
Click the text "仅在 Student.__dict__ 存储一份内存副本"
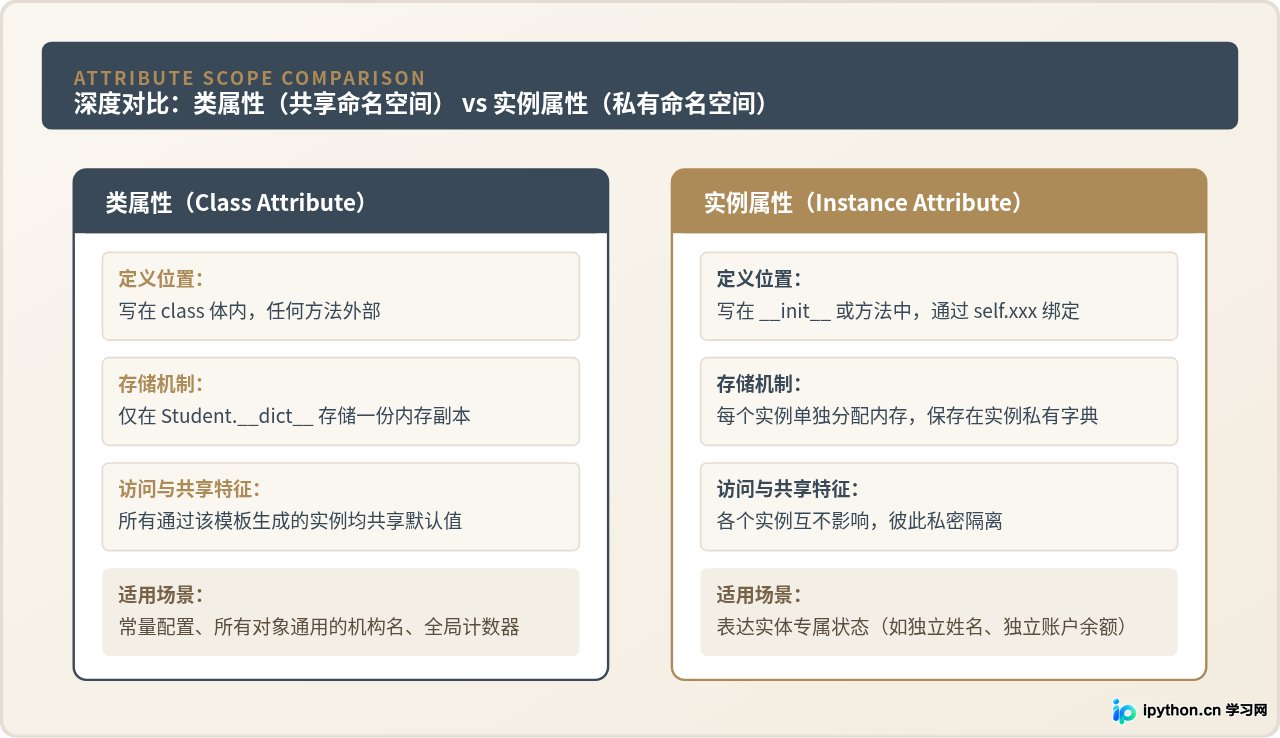pyautogui.click(x=294, y=416)
